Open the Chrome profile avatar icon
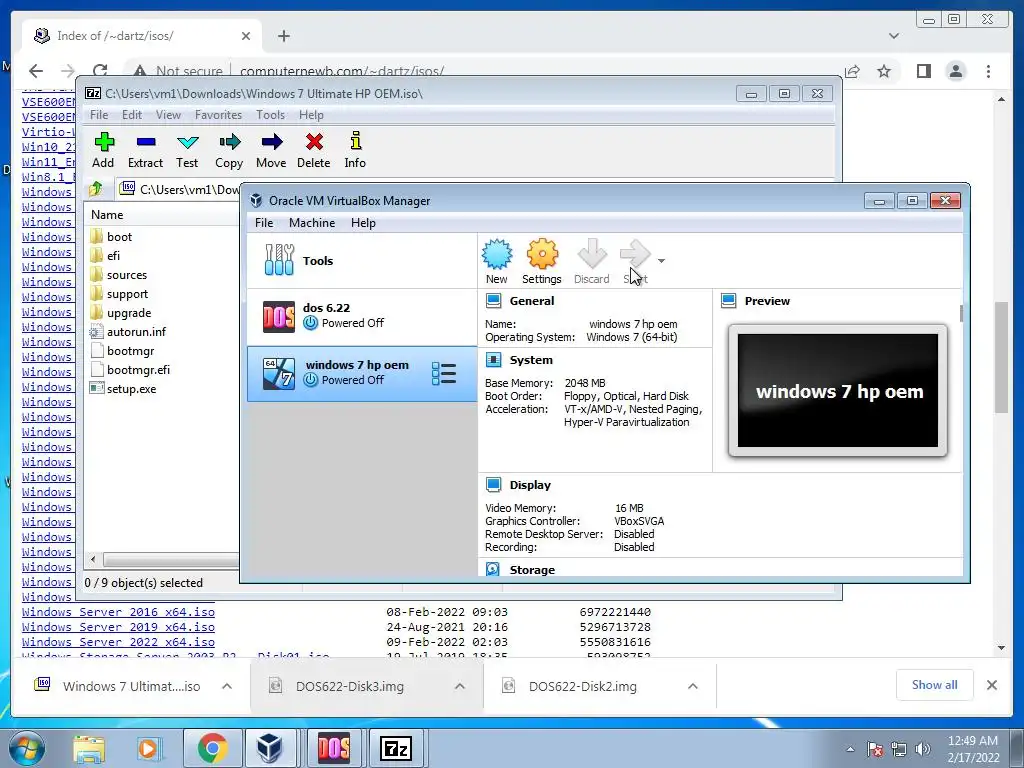Viewport: 1024px width, 768px height. pyautogui.click(x=956, y=71)
